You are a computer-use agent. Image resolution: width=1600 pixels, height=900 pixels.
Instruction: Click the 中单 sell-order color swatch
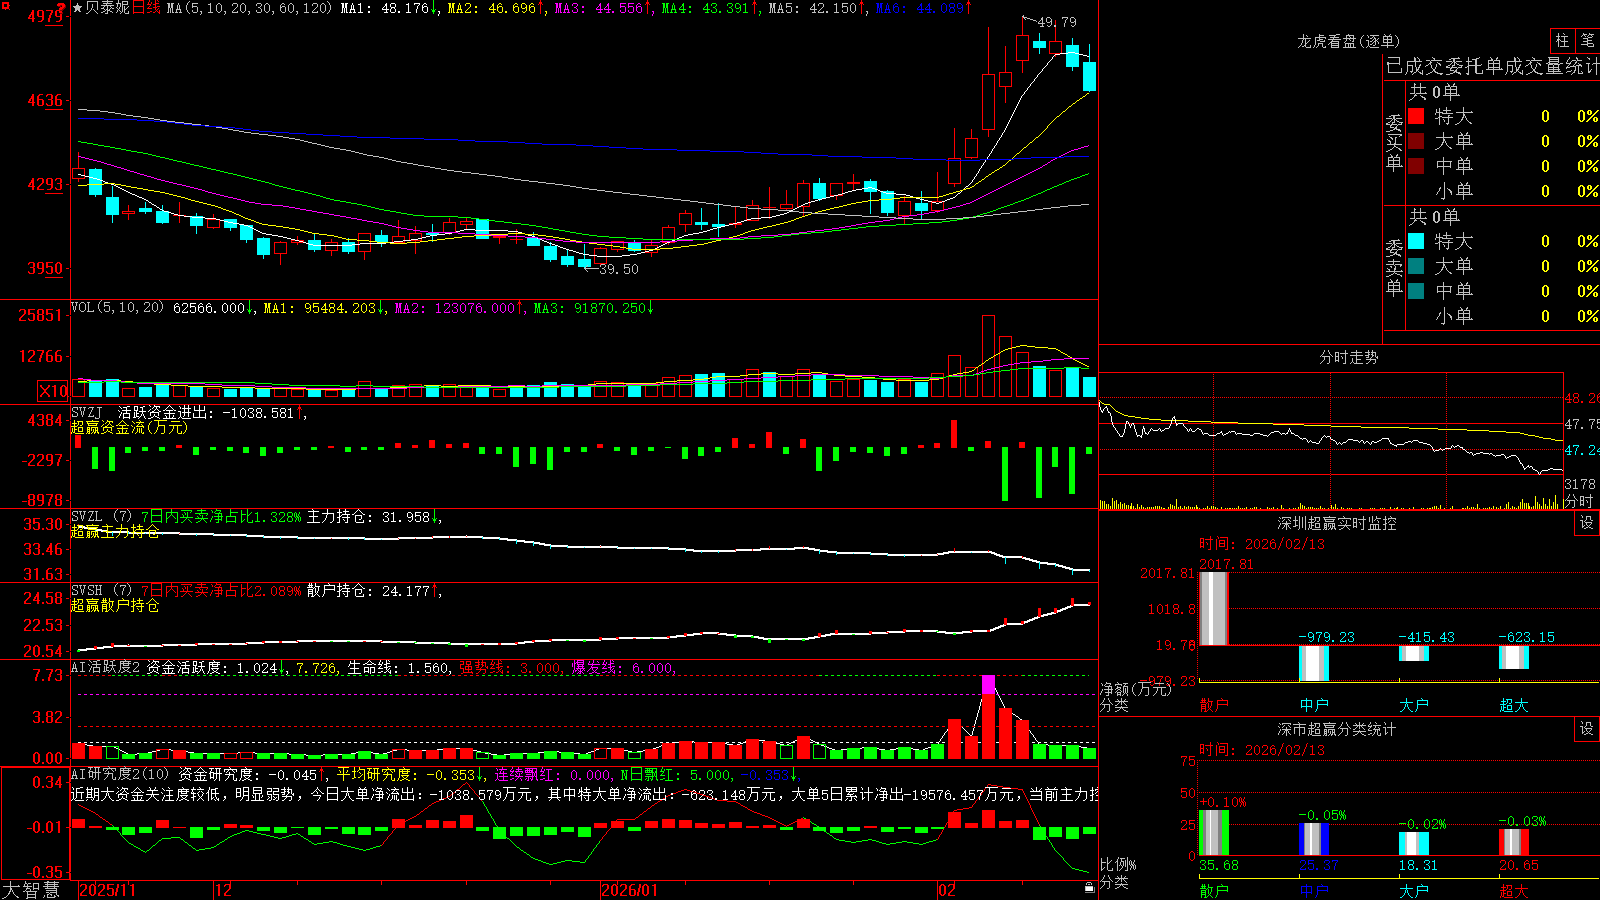pos(1416,291)
